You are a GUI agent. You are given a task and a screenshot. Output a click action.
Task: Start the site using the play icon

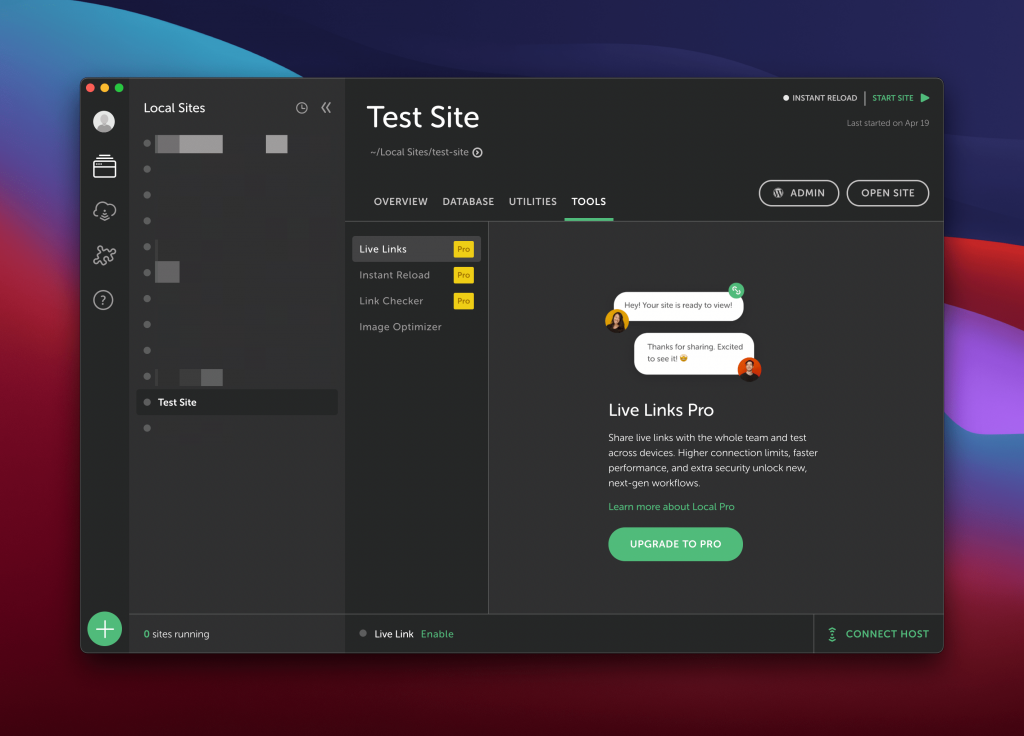926,98
